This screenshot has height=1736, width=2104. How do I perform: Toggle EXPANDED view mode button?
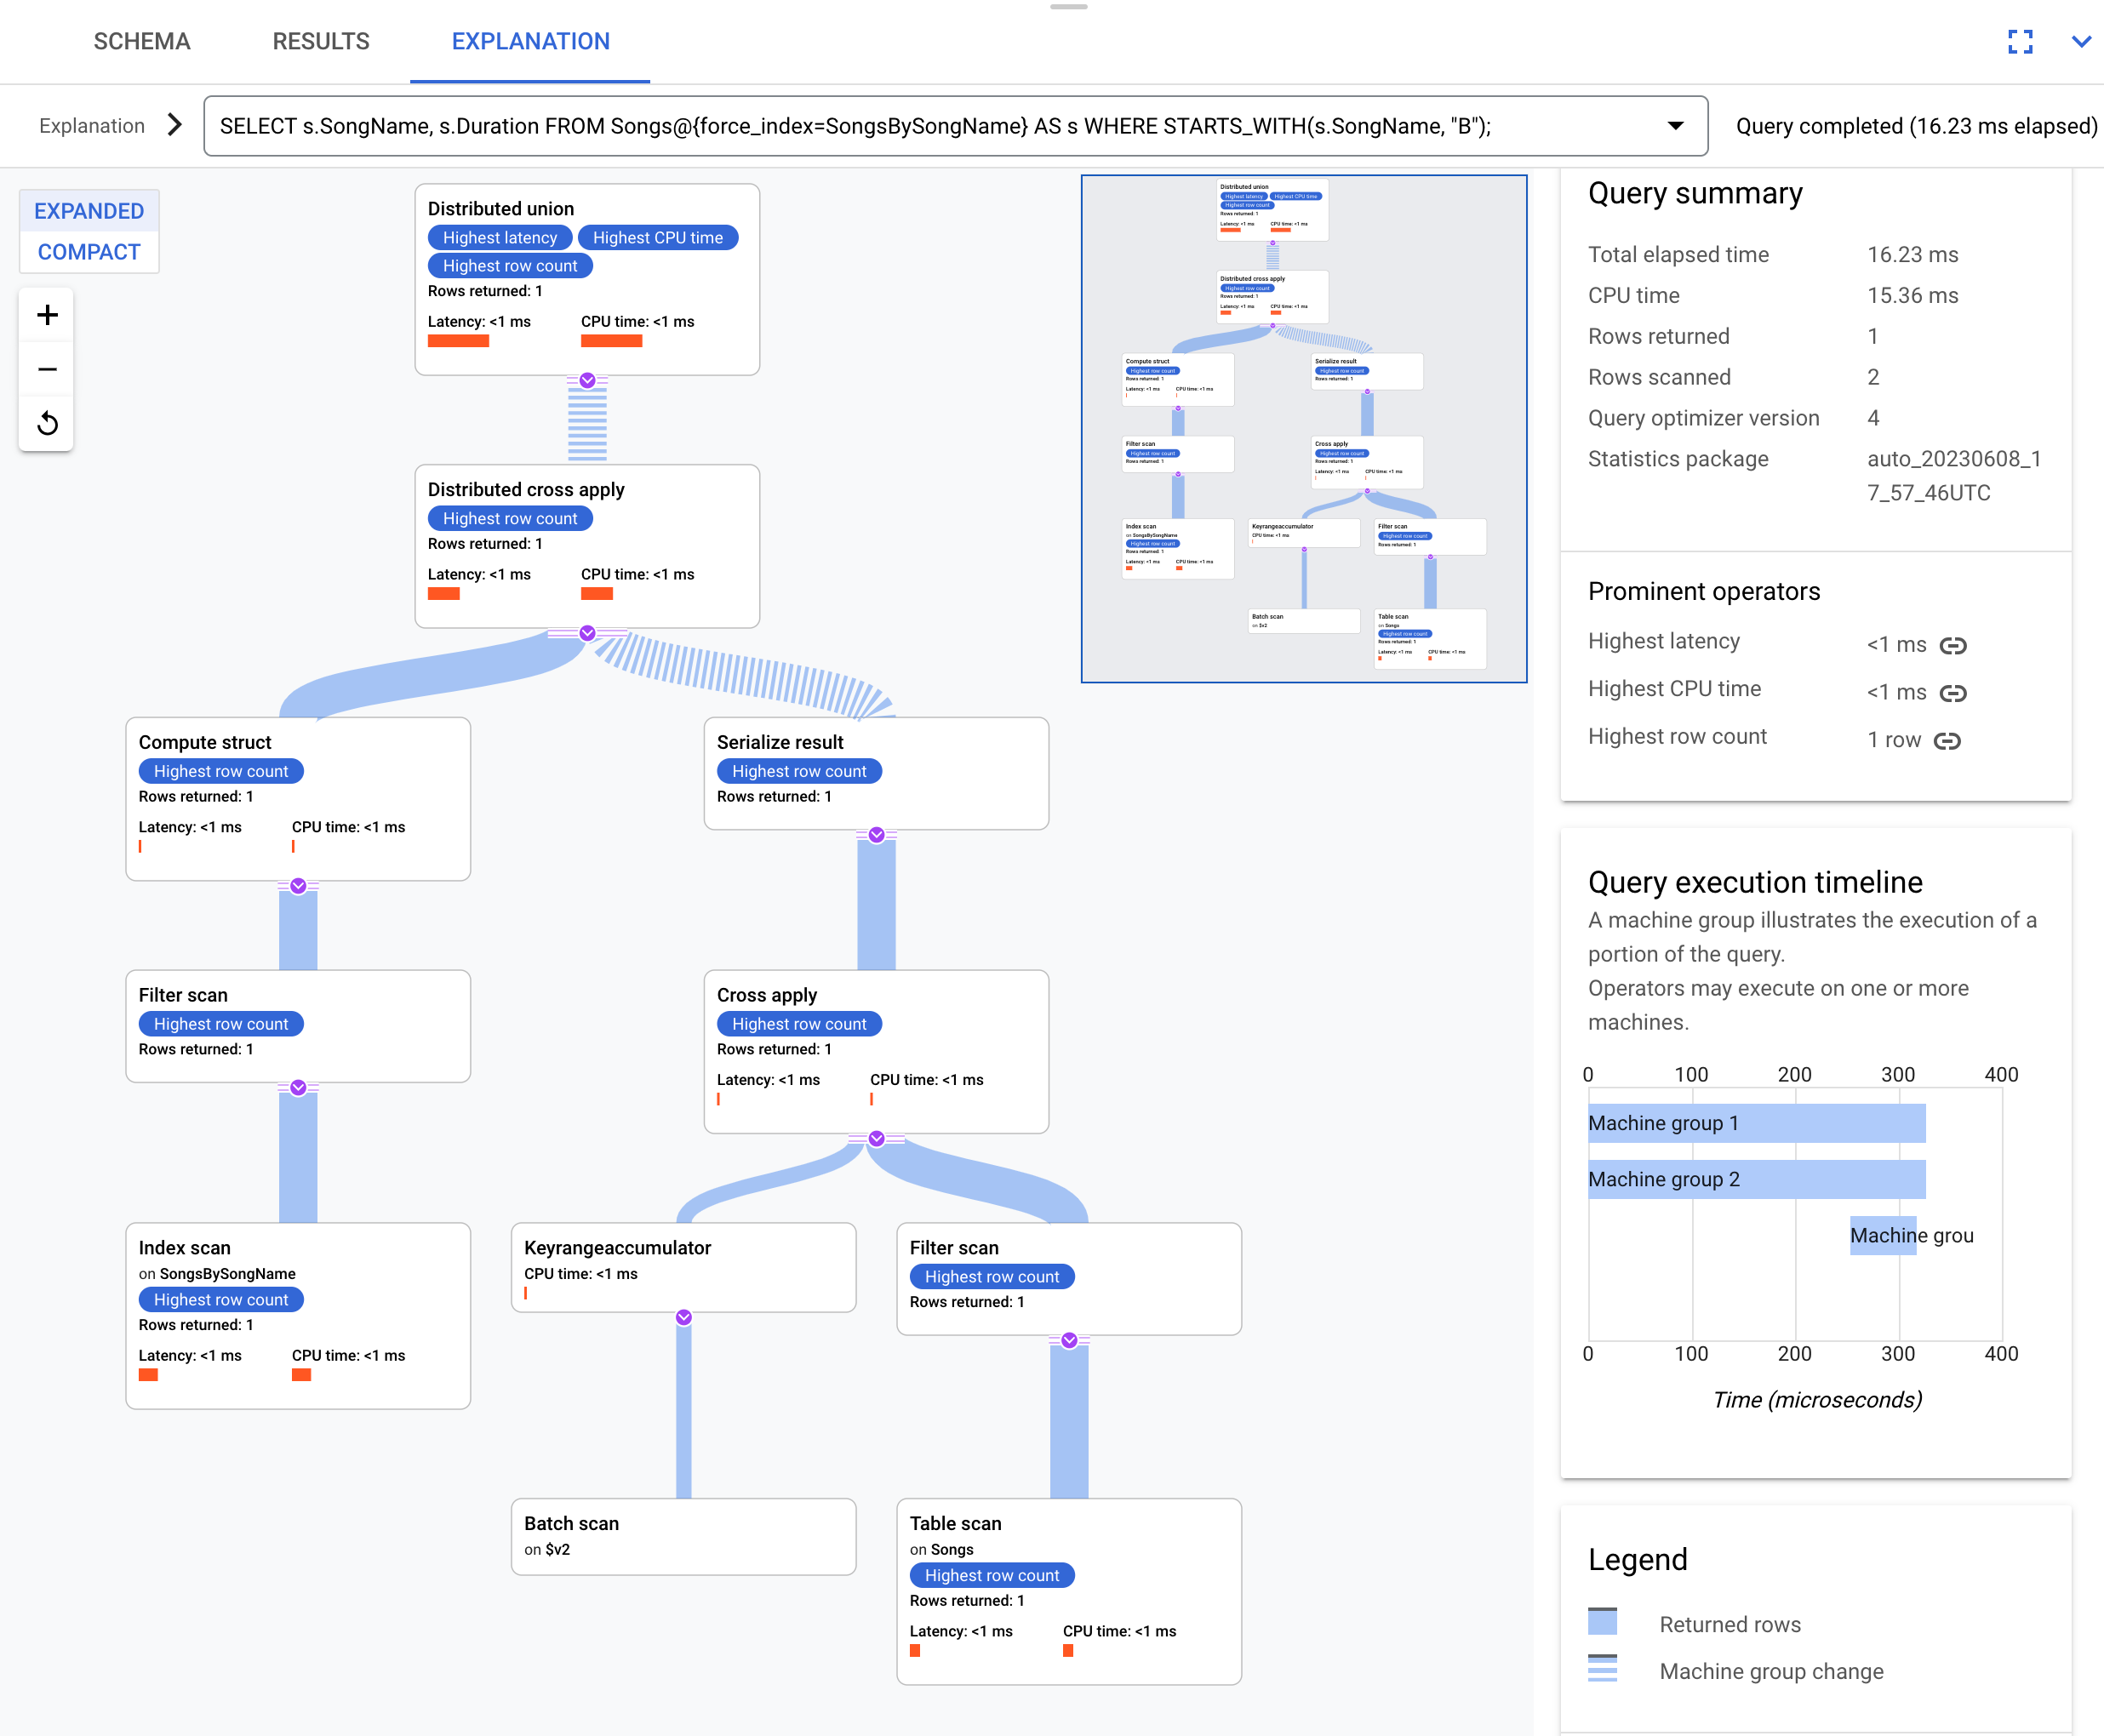(x=89, y=209)
